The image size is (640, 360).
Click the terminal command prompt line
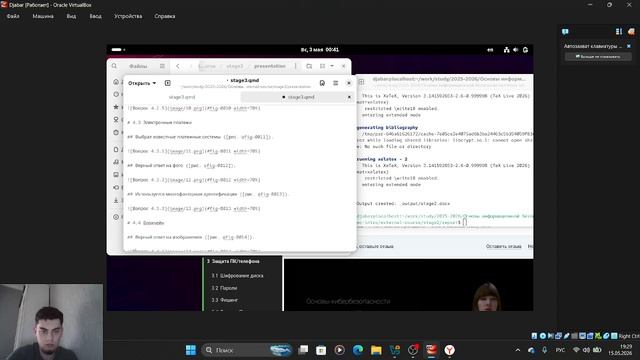(x=444, y=220)
